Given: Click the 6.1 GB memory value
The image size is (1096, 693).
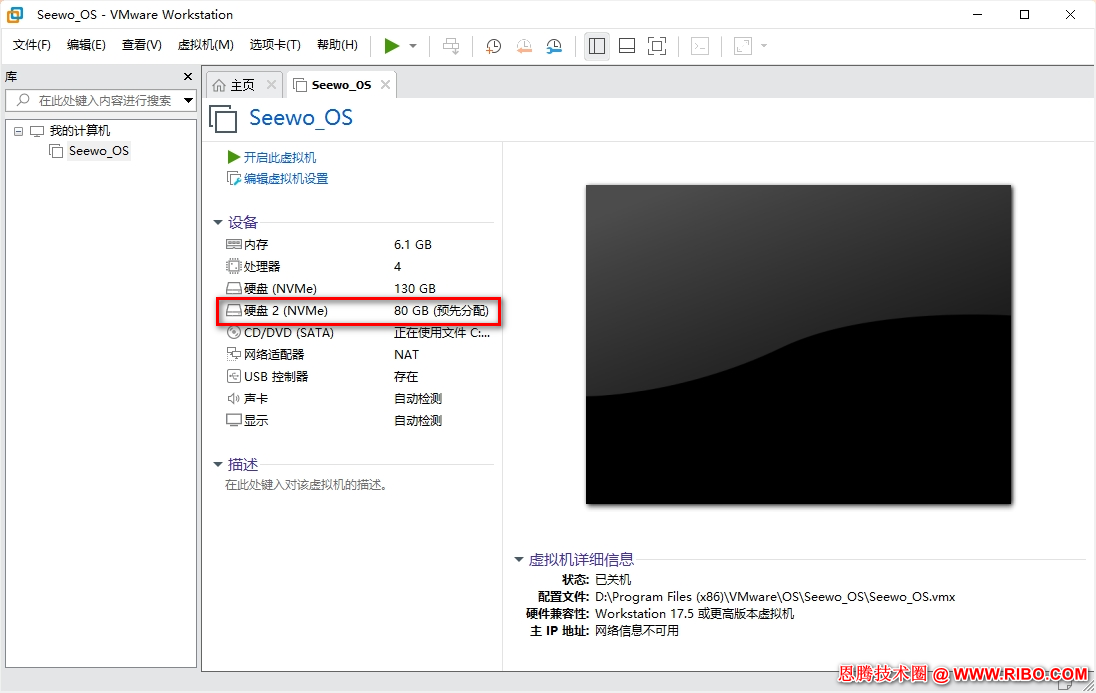Looking at the screenshot, I should click(x=412, y=245).
